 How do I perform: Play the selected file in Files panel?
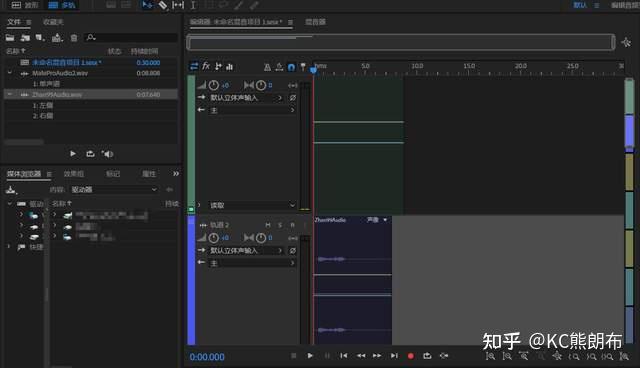73,154
